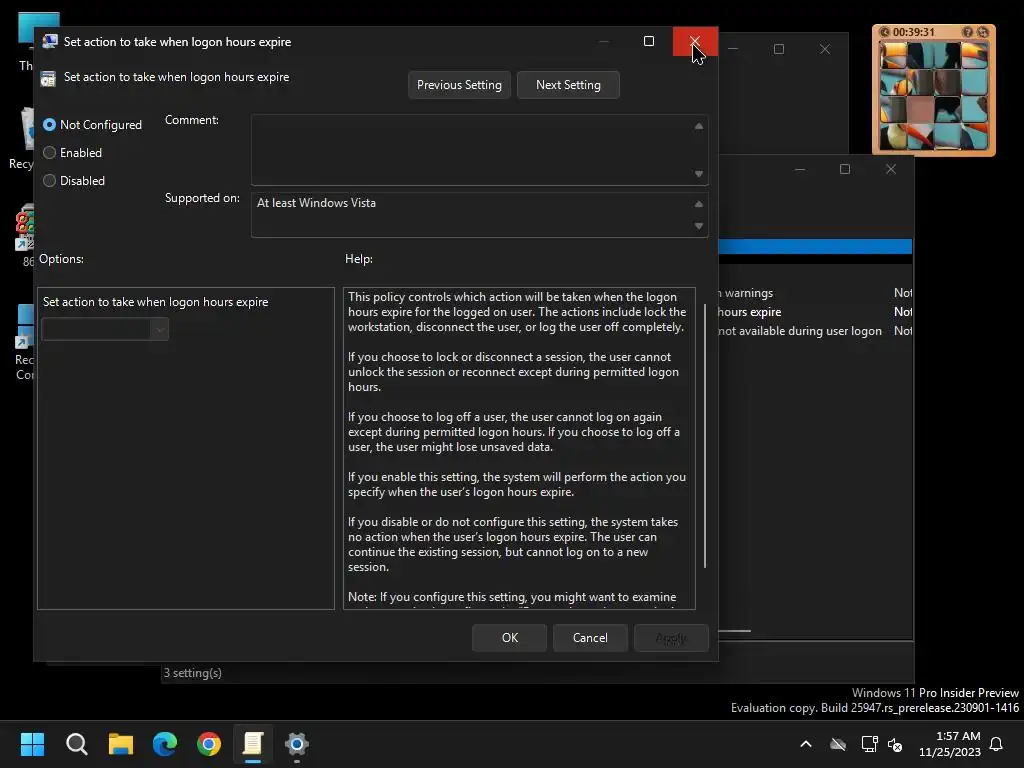Click the Supported on scroll down arrow
1024x768 pixels.
pos(699,226)
